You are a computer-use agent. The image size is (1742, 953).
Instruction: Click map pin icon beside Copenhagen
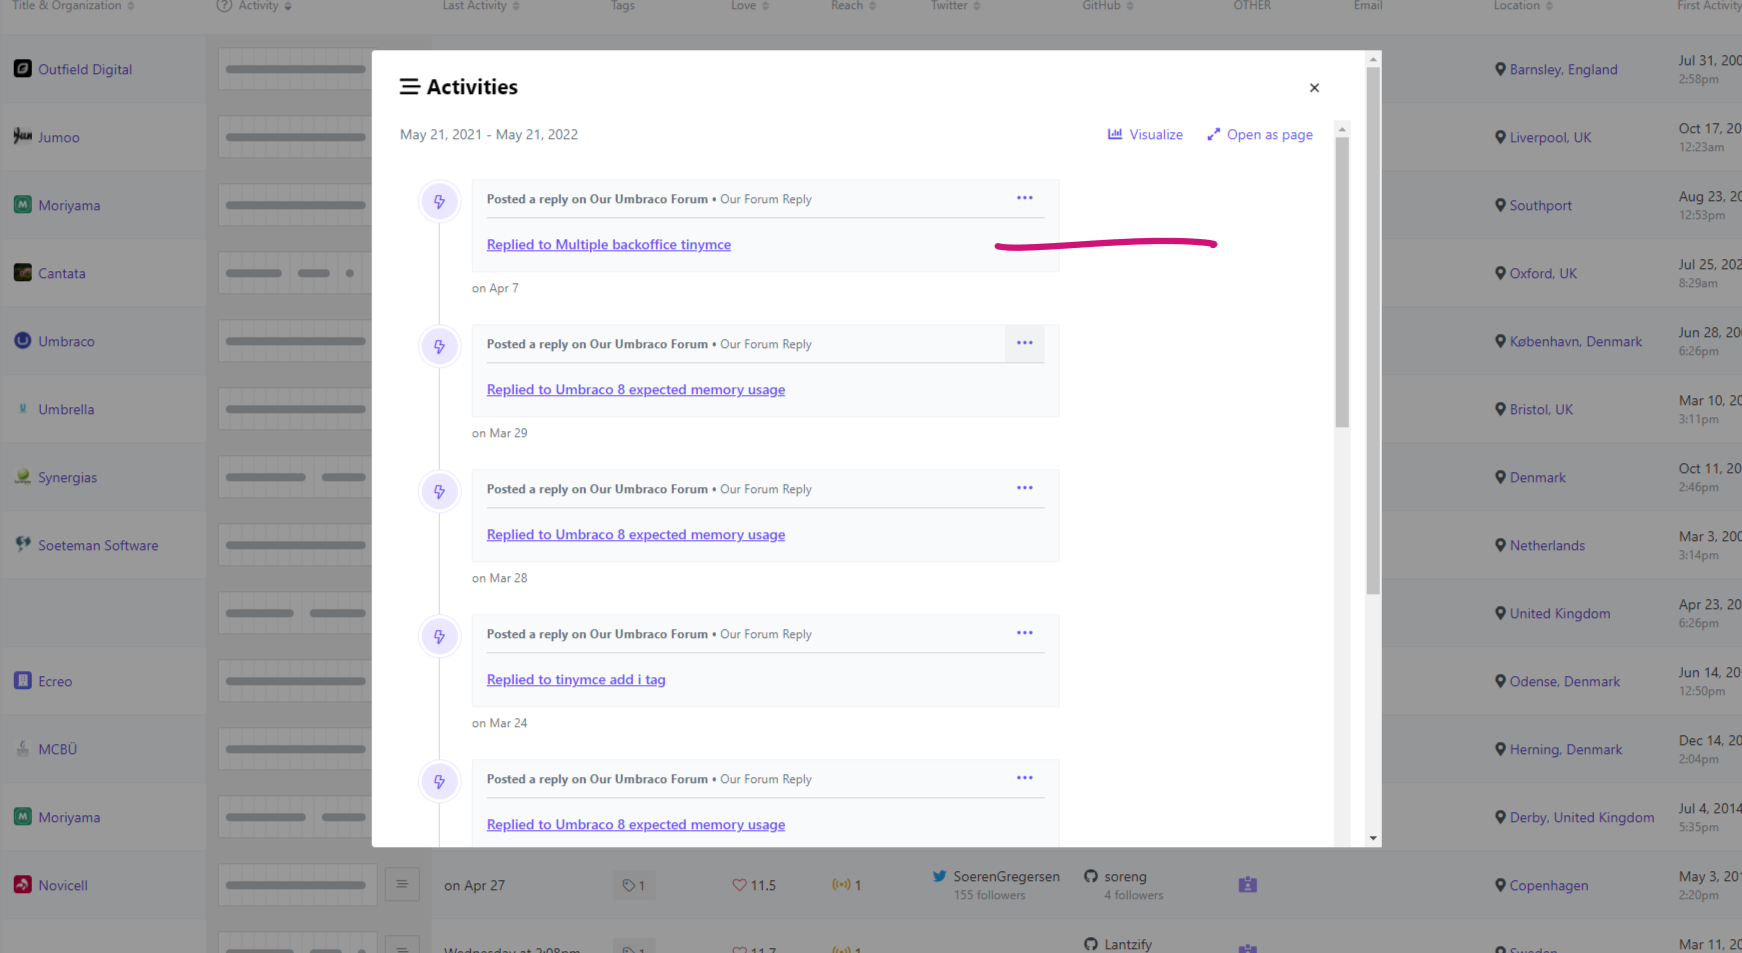point(1500,885)
